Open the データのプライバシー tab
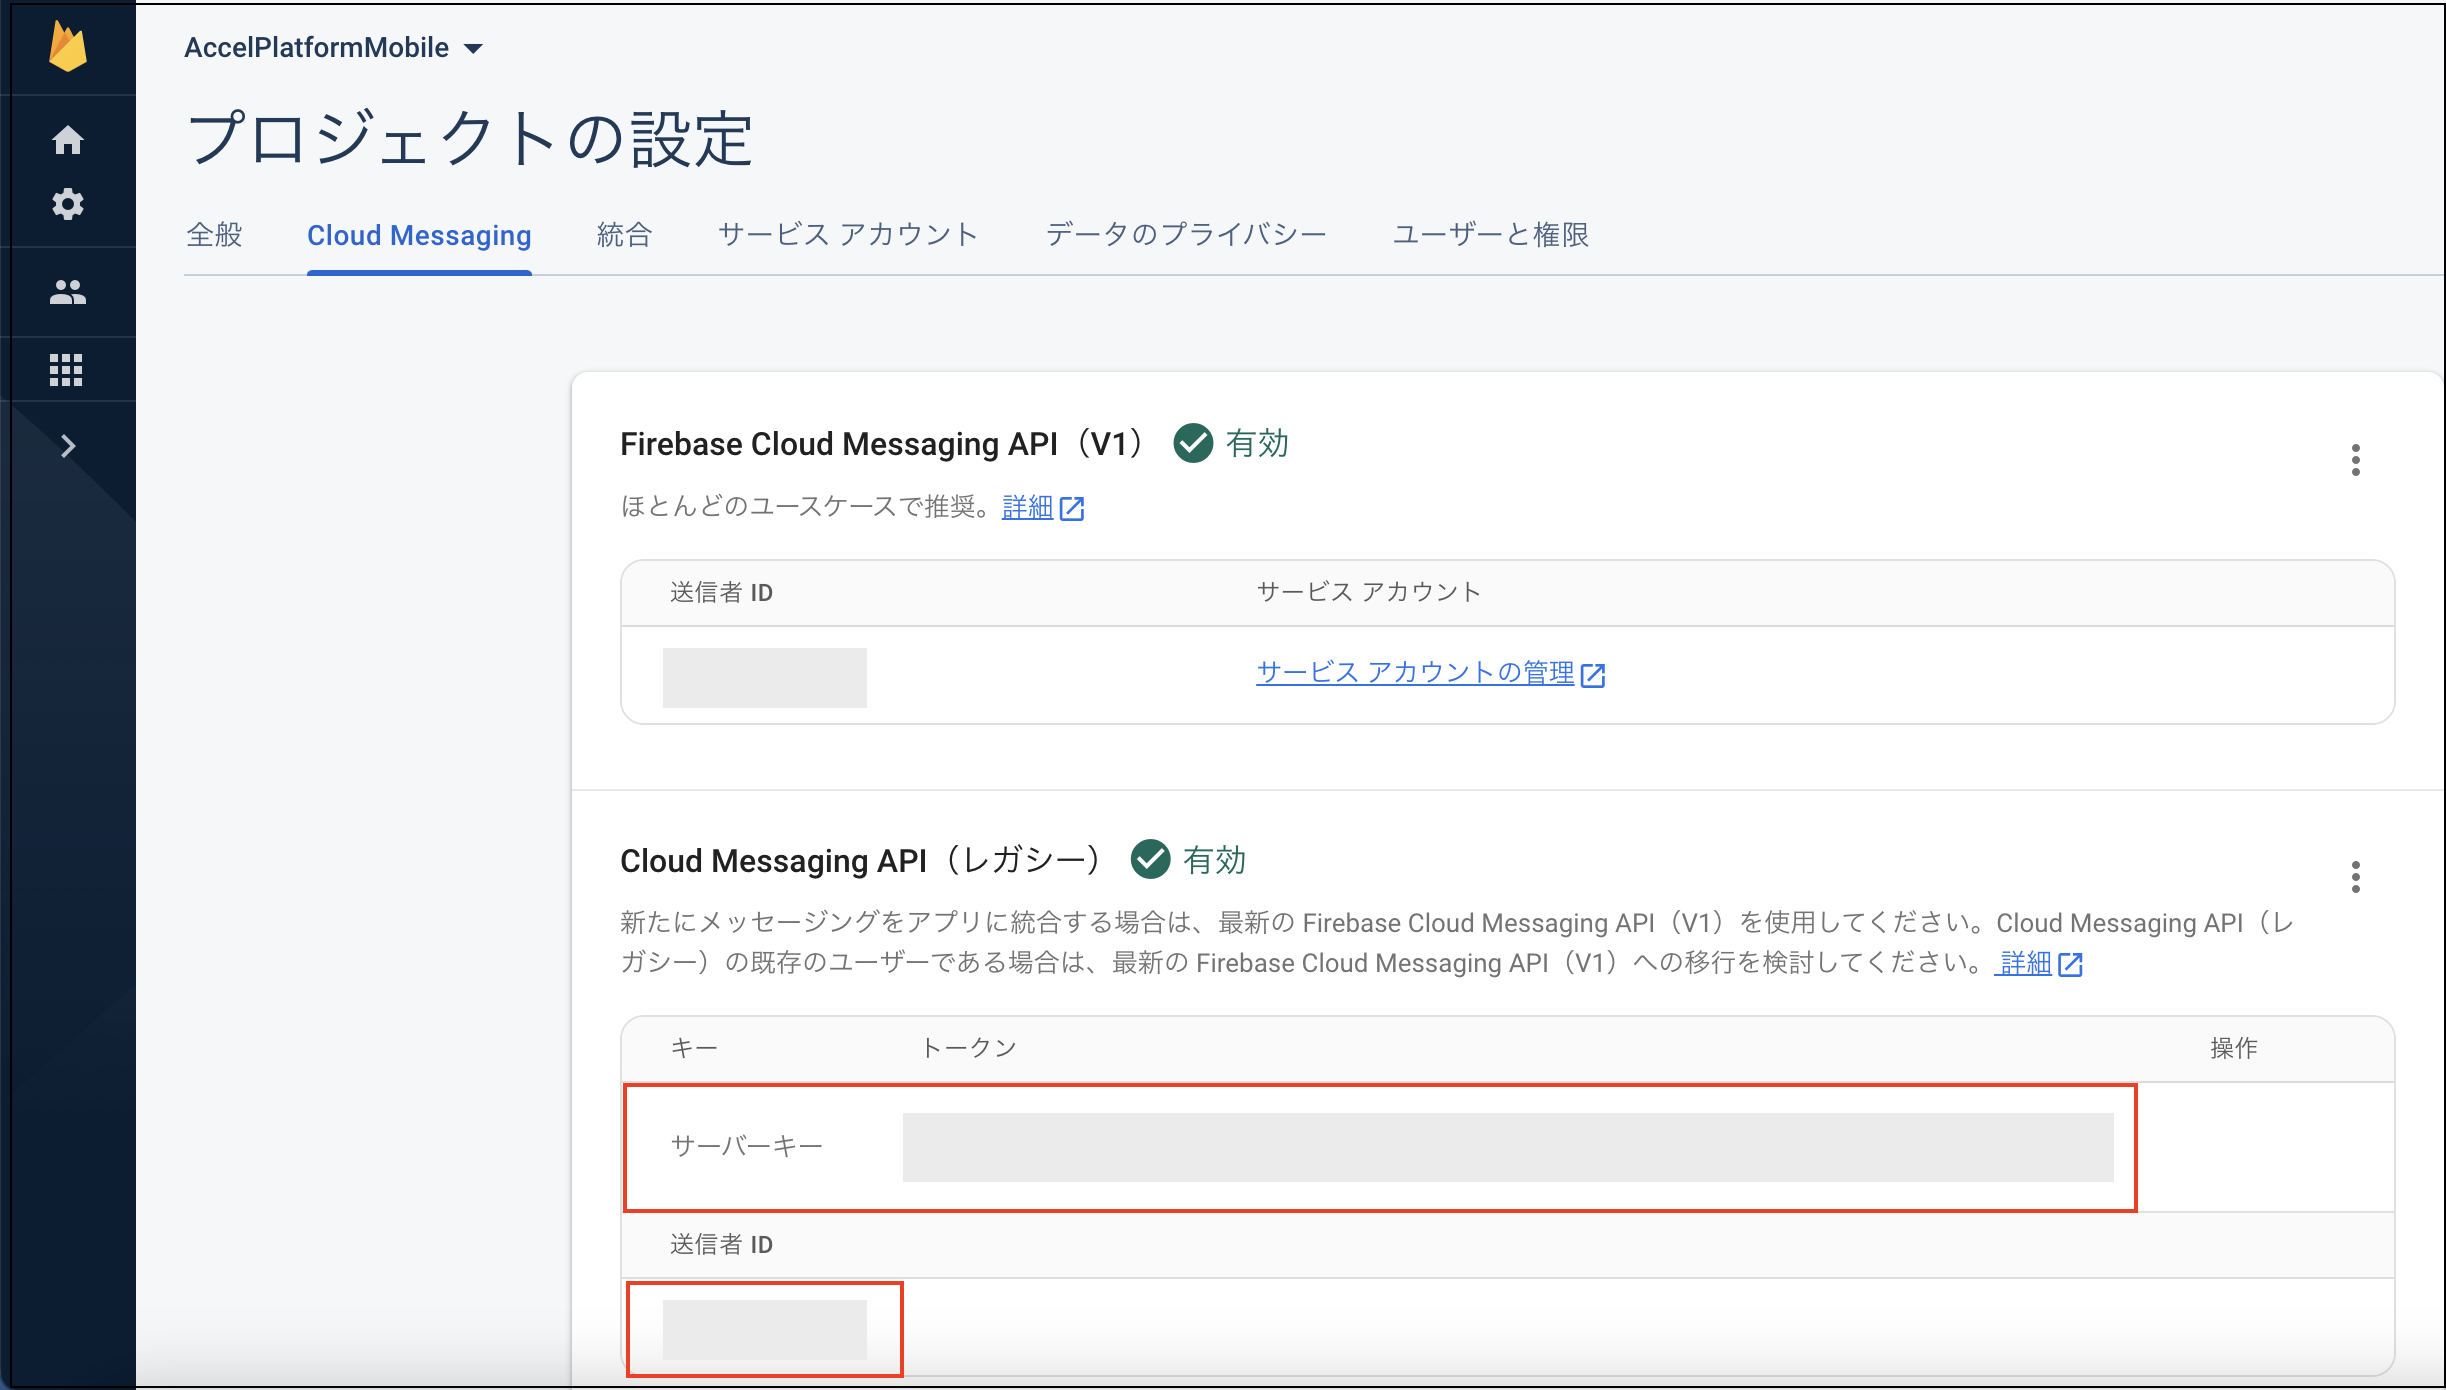The height and width of the screenshot is (1390, 2446). coord(1186,235)
